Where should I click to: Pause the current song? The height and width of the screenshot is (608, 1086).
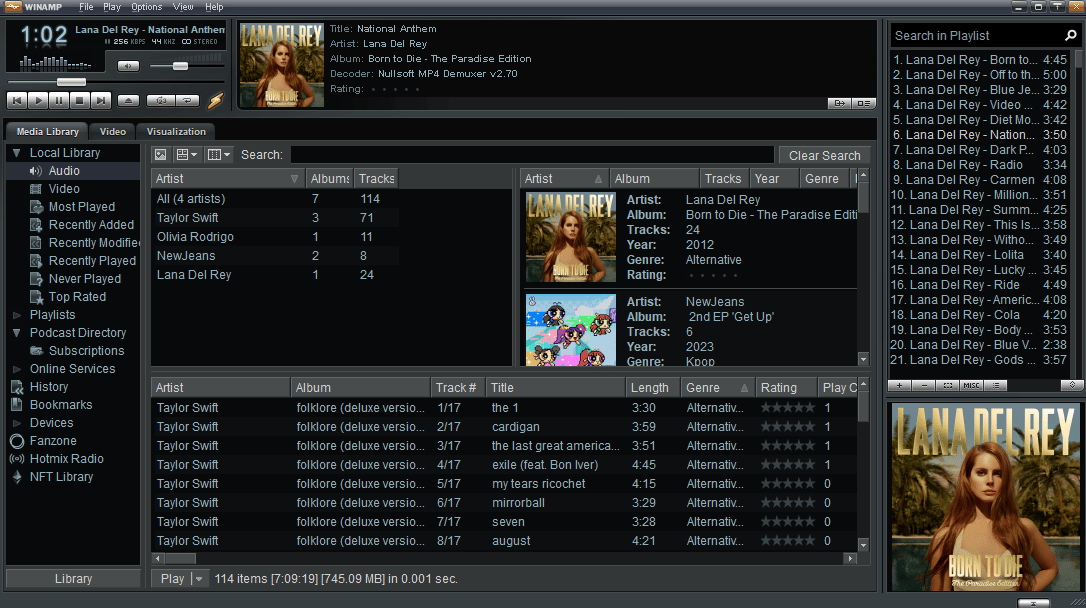[59, 100]
